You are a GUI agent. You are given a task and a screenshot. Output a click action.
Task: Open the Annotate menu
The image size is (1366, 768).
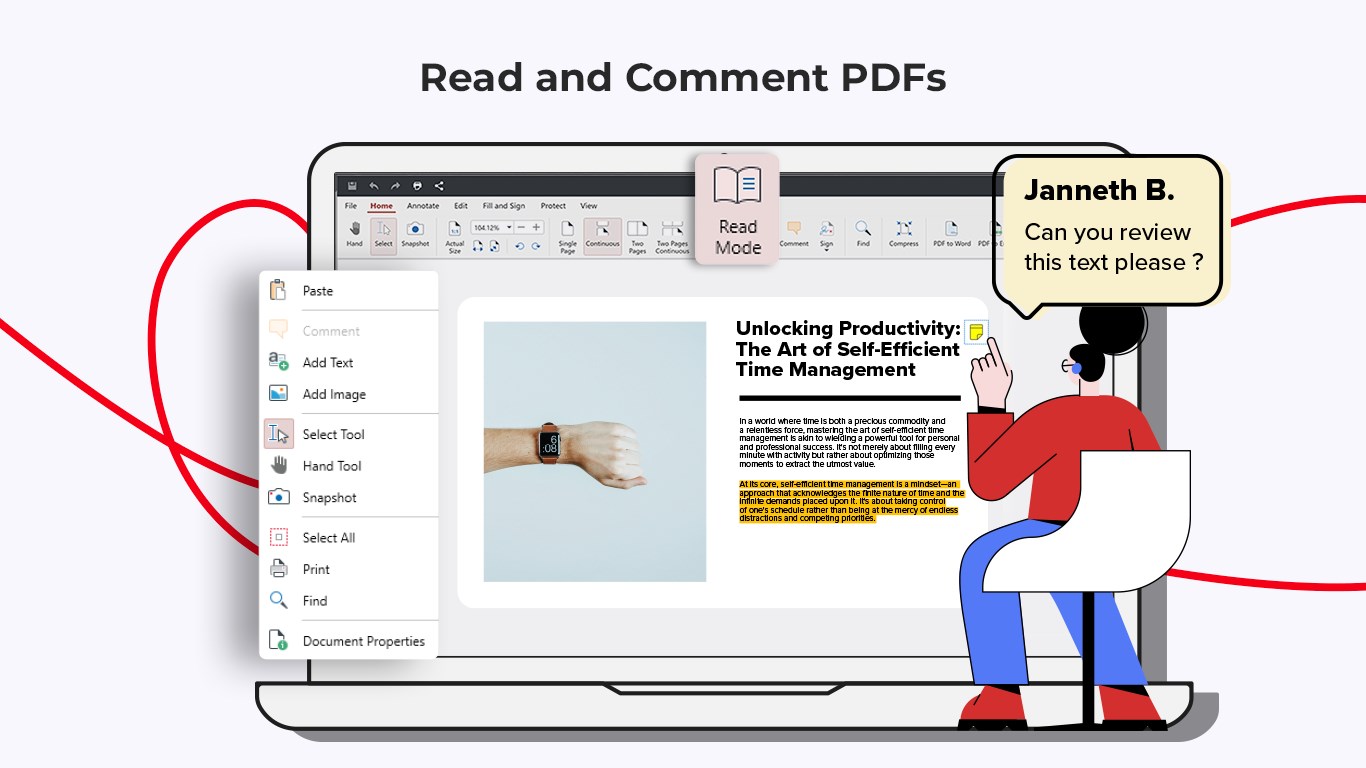[x=422, y=206]
